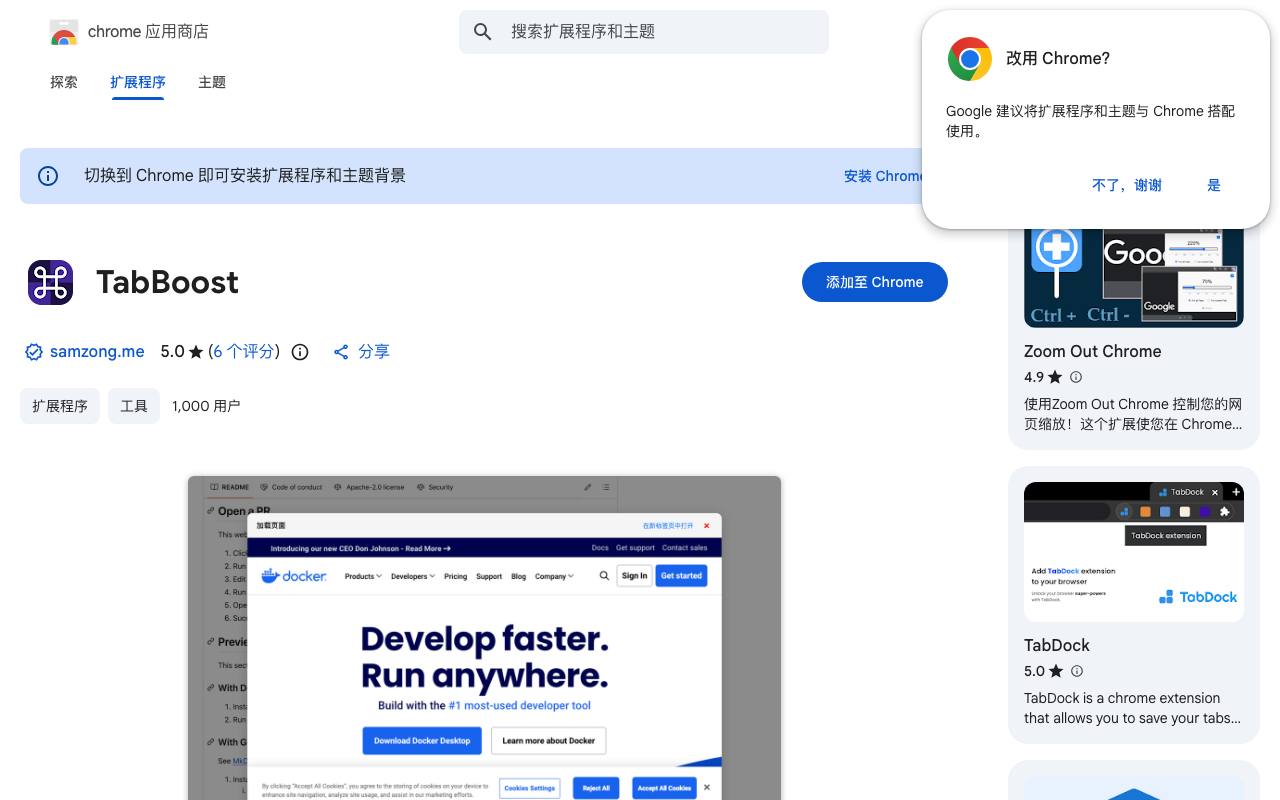Screen dimensions: 1280x800
Task: Click the search magnifier icon
Action: click(x=483, y=32)
